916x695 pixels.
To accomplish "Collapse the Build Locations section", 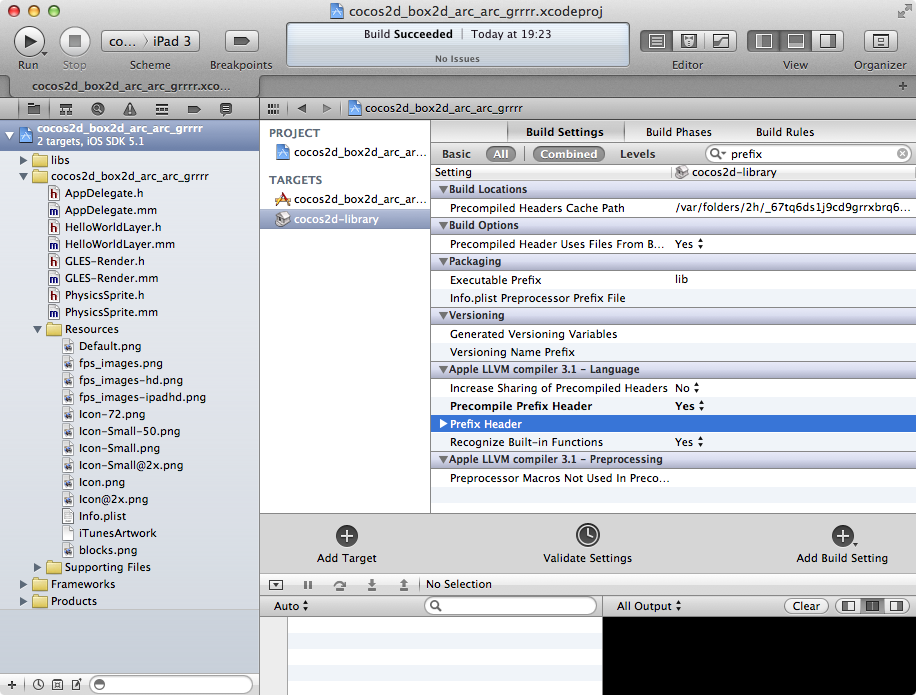I will pyautogui.click(x=443, y=189).
